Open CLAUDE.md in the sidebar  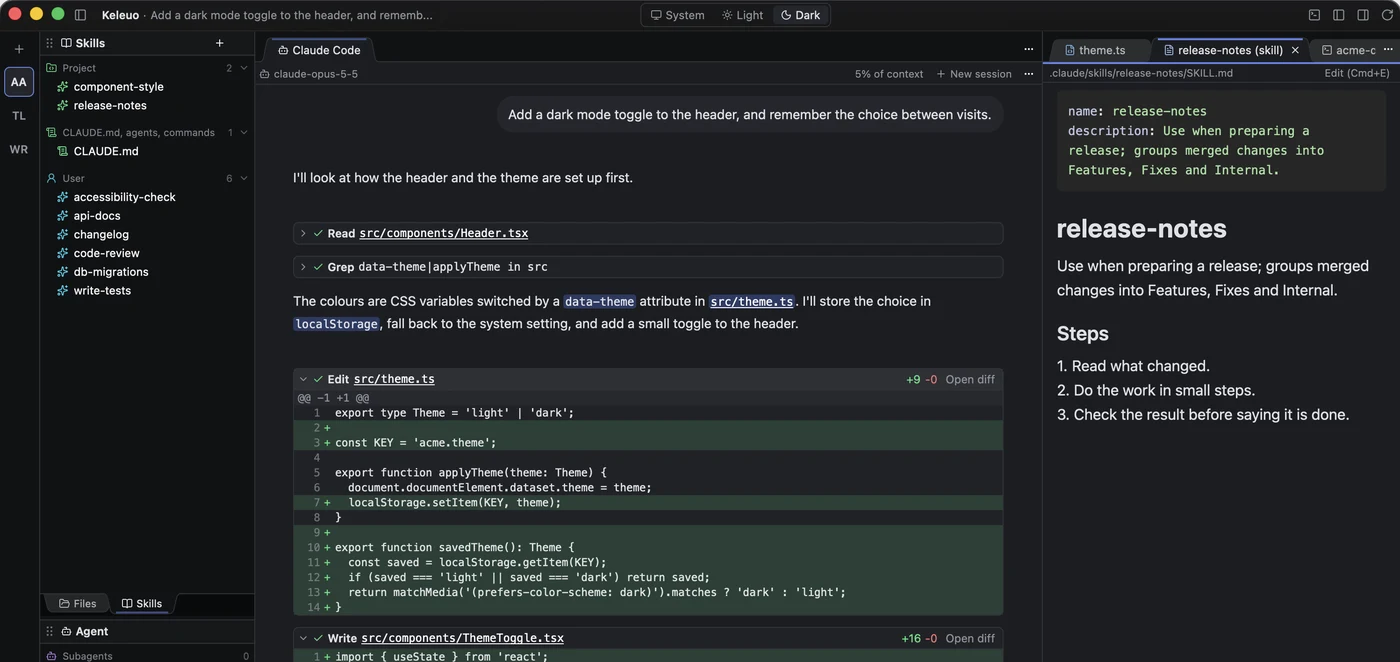[106, 151]
